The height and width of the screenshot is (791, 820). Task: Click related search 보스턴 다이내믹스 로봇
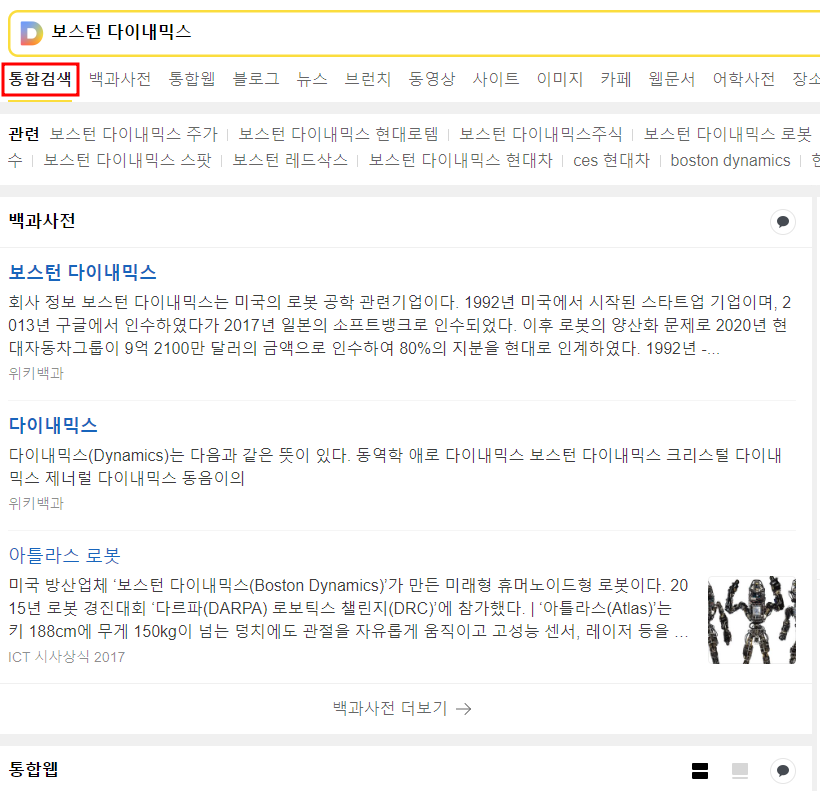[x=727, y=134]
